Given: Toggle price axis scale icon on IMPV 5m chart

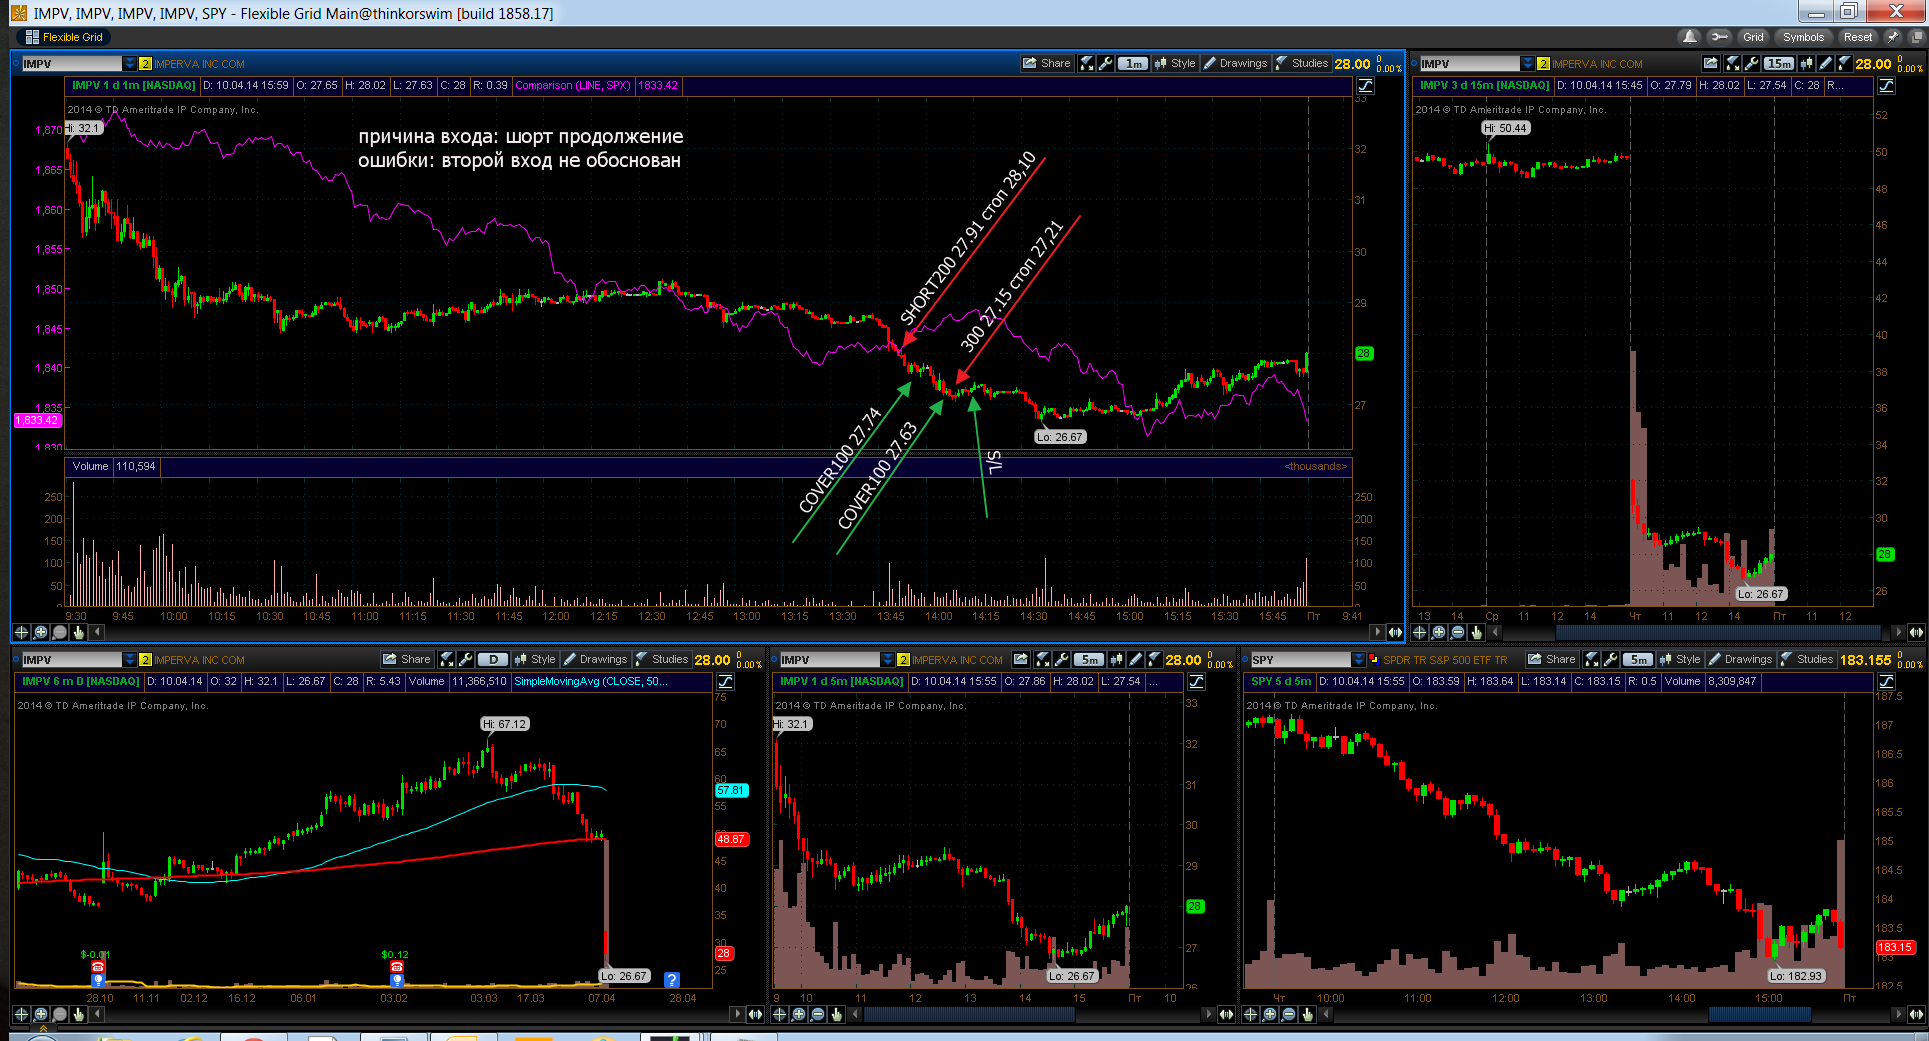Looking at the screenshot, I should pos(1196,682).
